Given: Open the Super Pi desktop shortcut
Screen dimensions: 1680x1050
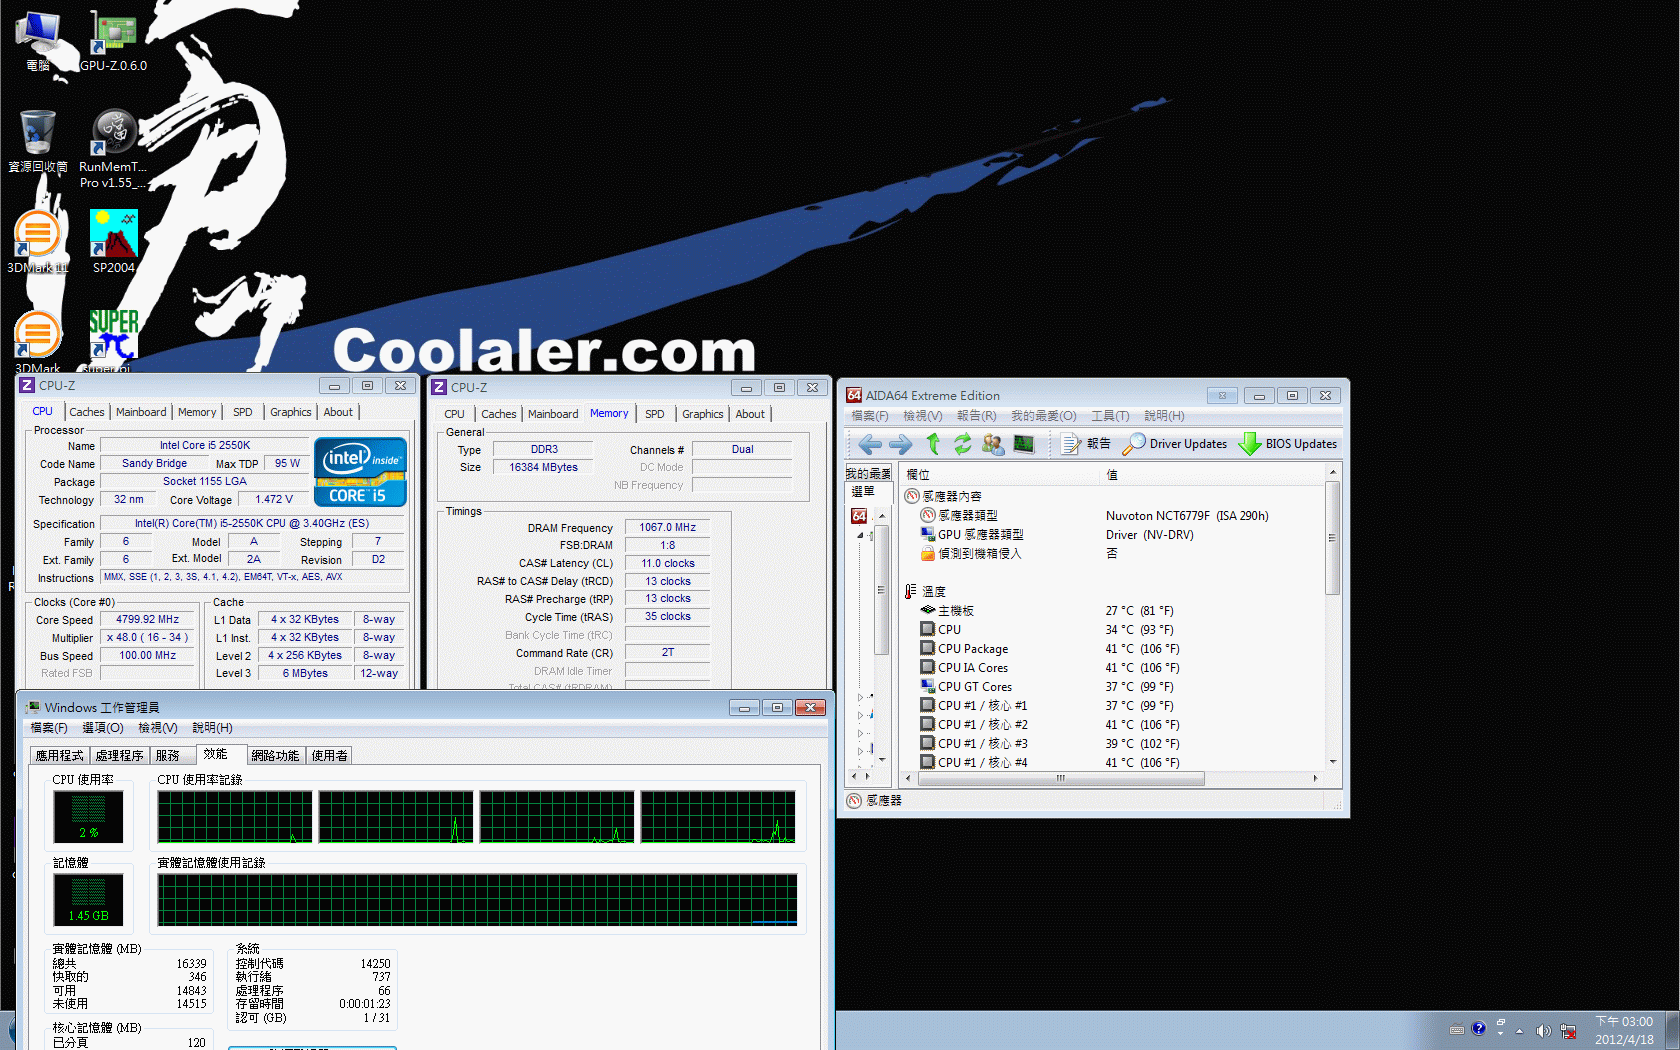Looking at the screenshot, I should point(113,341).
